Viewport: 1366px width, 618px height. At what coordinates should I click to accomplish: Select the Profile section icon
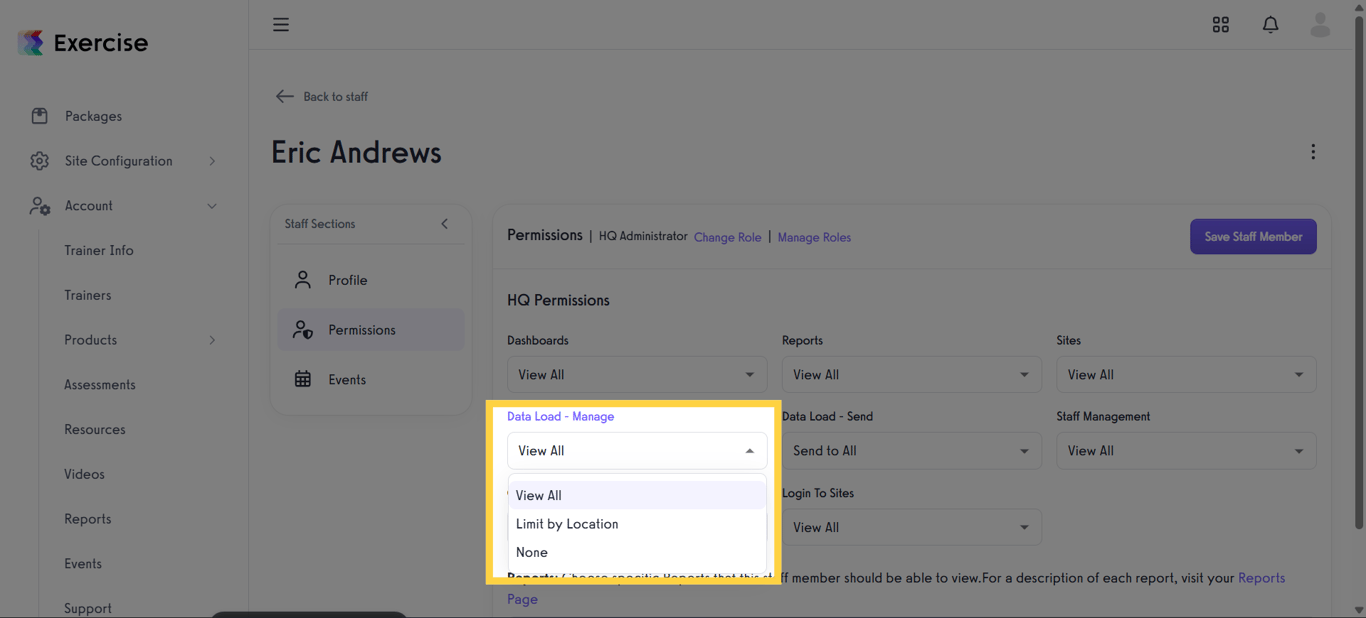pos(303,280)
